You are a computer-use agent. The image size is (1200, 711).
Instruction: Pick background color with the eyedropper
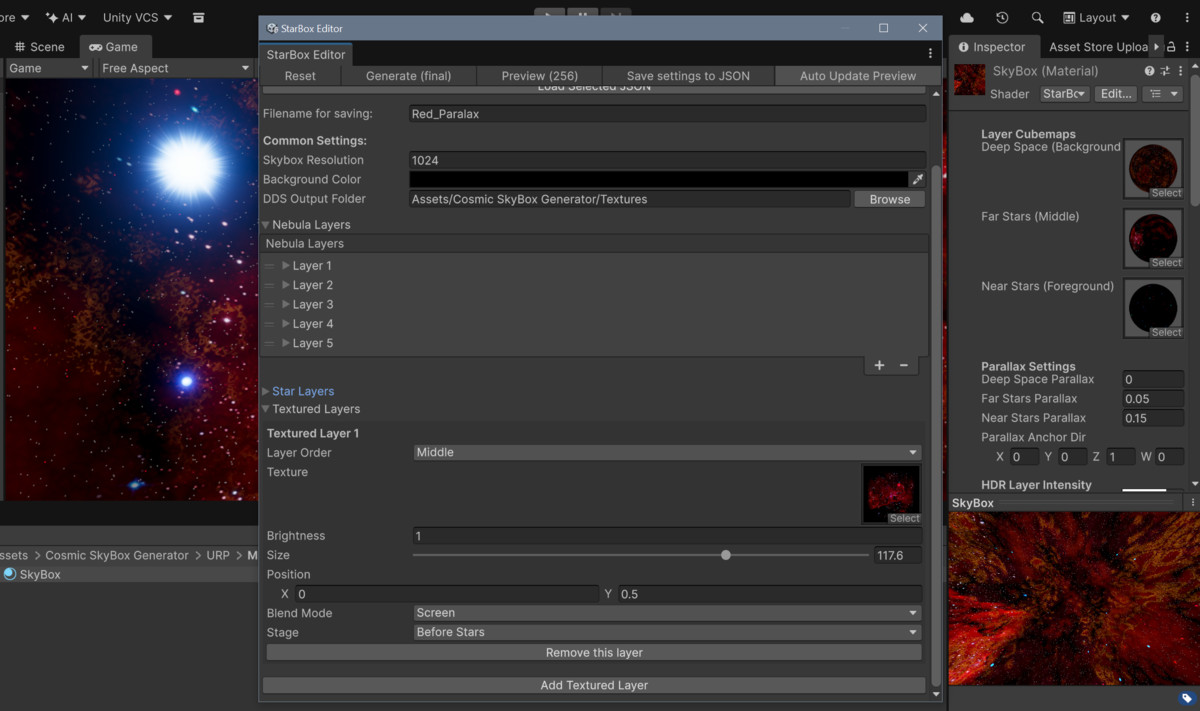[x=917, y=180]
